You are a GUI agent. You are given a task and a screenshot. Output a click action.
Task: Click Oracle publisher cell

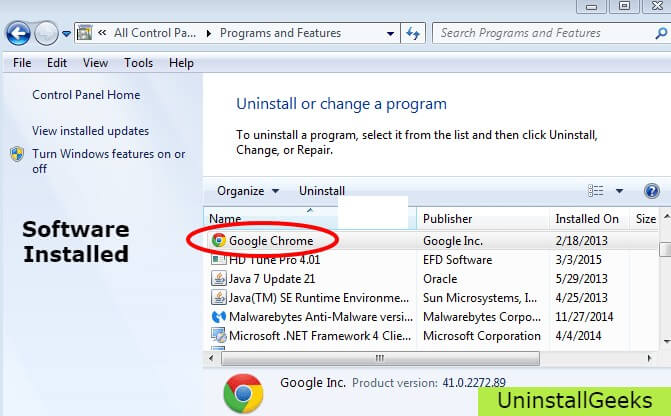(x=440, y=279)
